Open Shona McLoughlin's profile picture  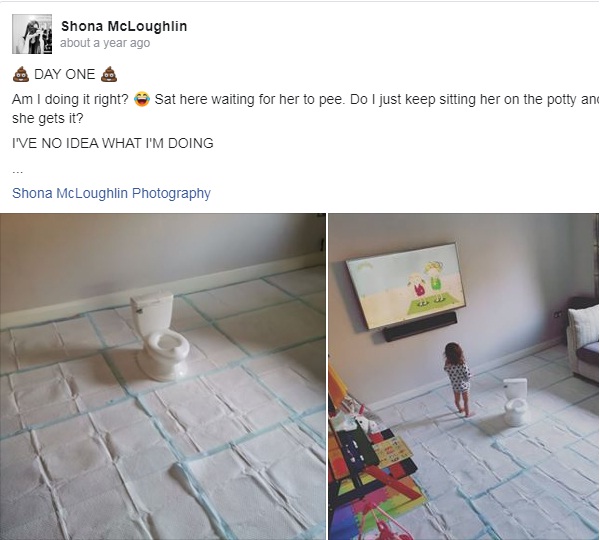click(32, 34)
